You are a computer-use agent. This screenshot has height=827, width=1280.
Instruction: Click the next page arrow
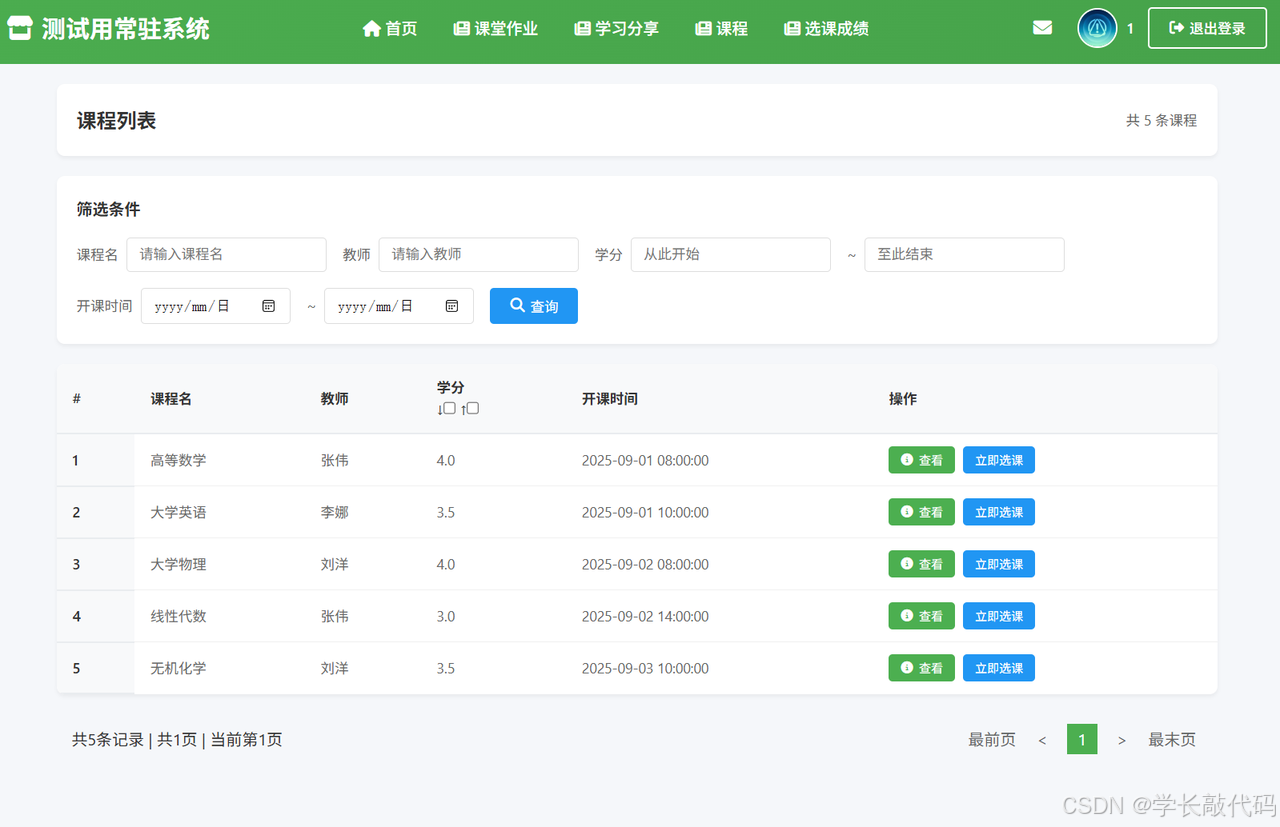[x=1121, y=739]
